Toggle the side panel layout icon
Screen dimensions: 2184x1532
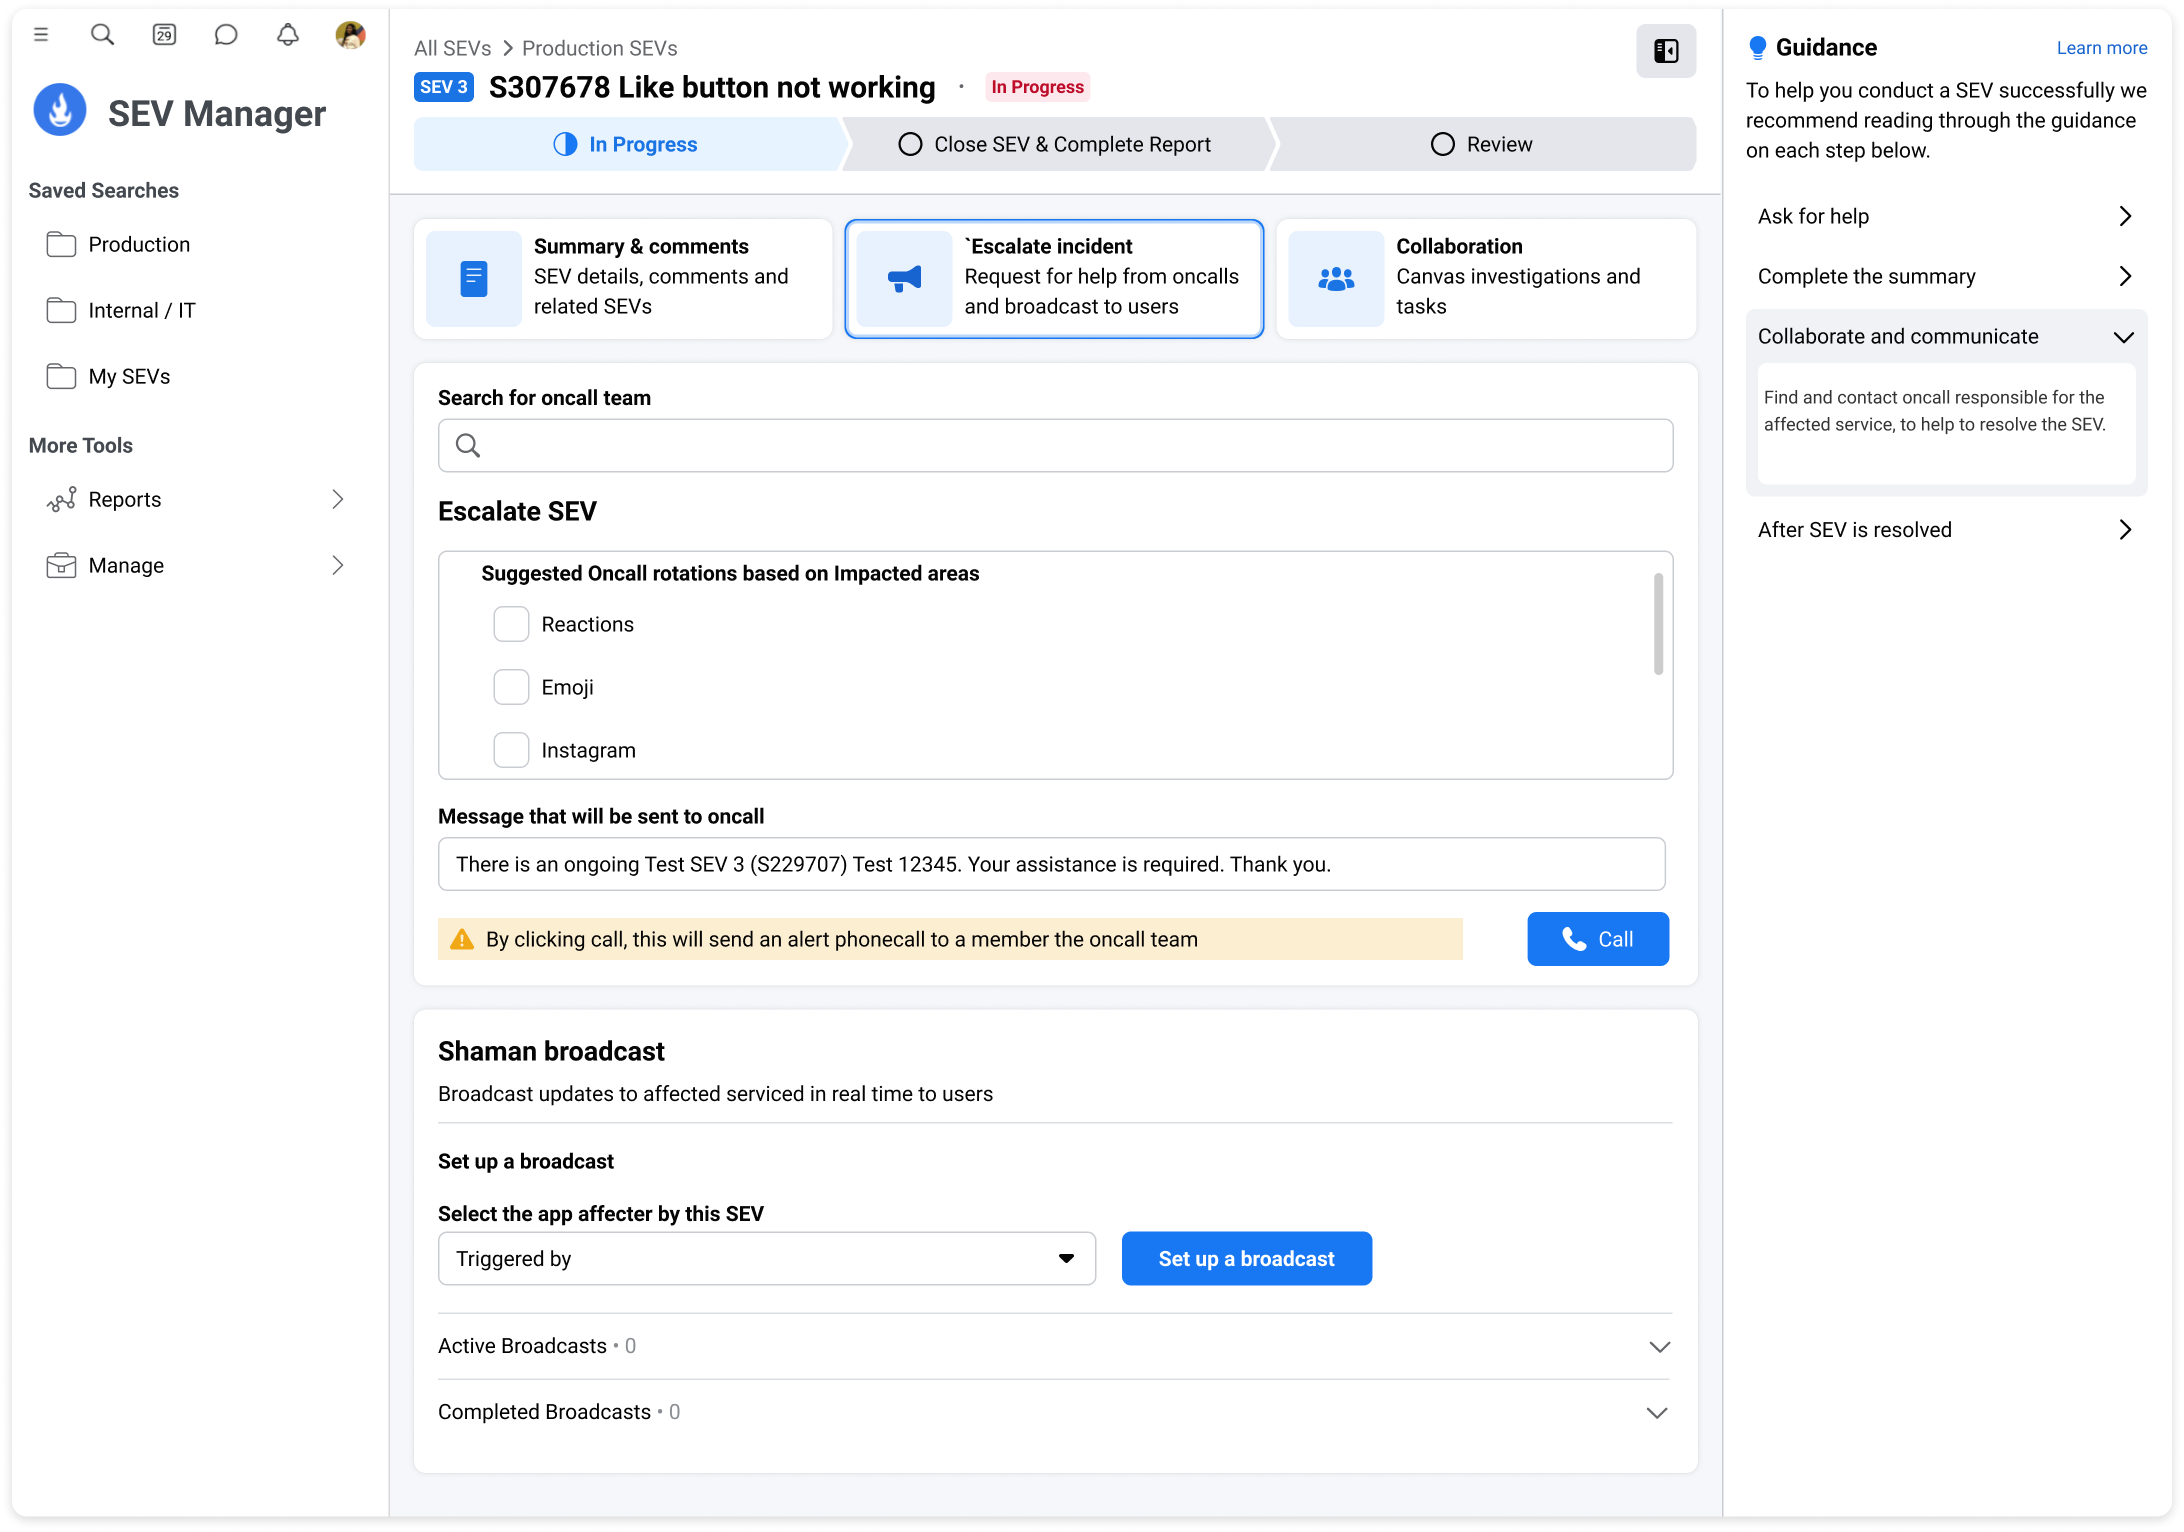tap(1665, 51)
